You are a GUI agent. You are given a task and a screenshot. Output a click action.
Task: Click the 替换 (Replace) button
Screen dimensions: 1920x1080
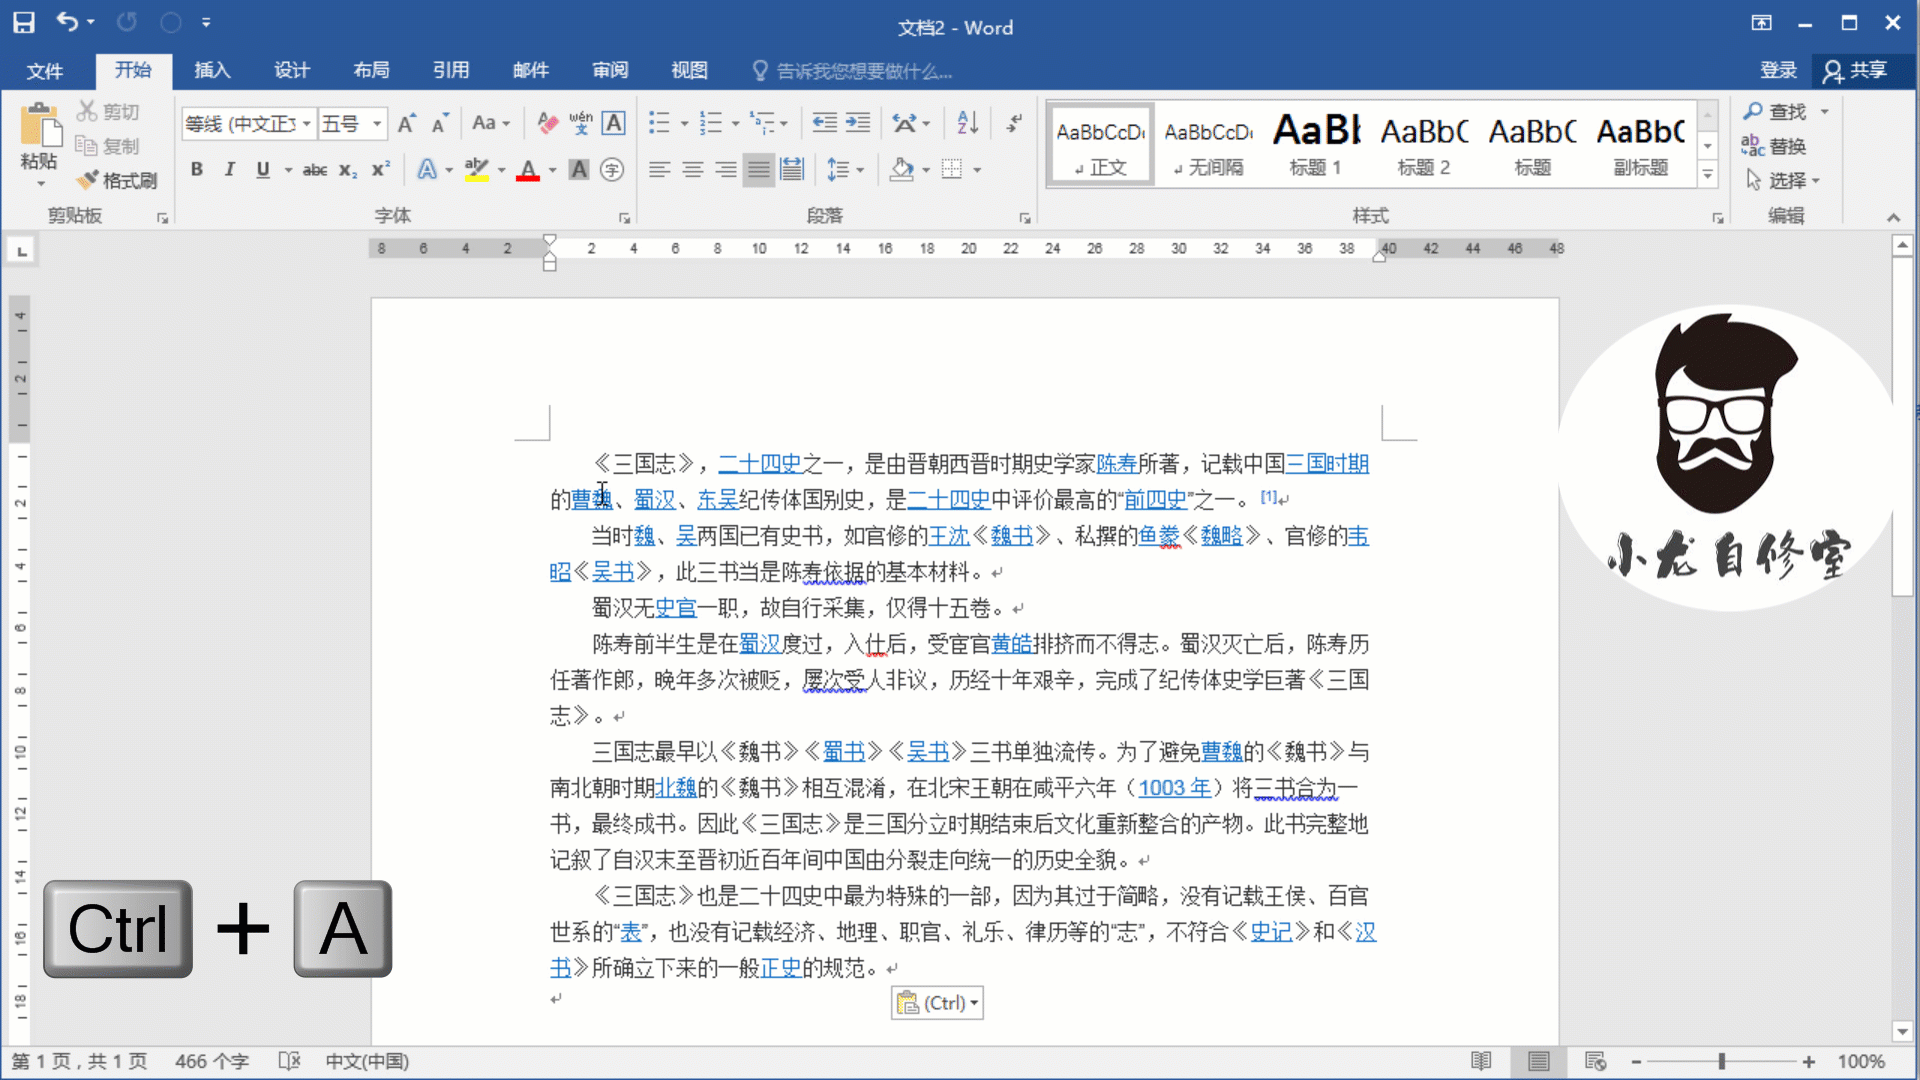point(1775,146)
